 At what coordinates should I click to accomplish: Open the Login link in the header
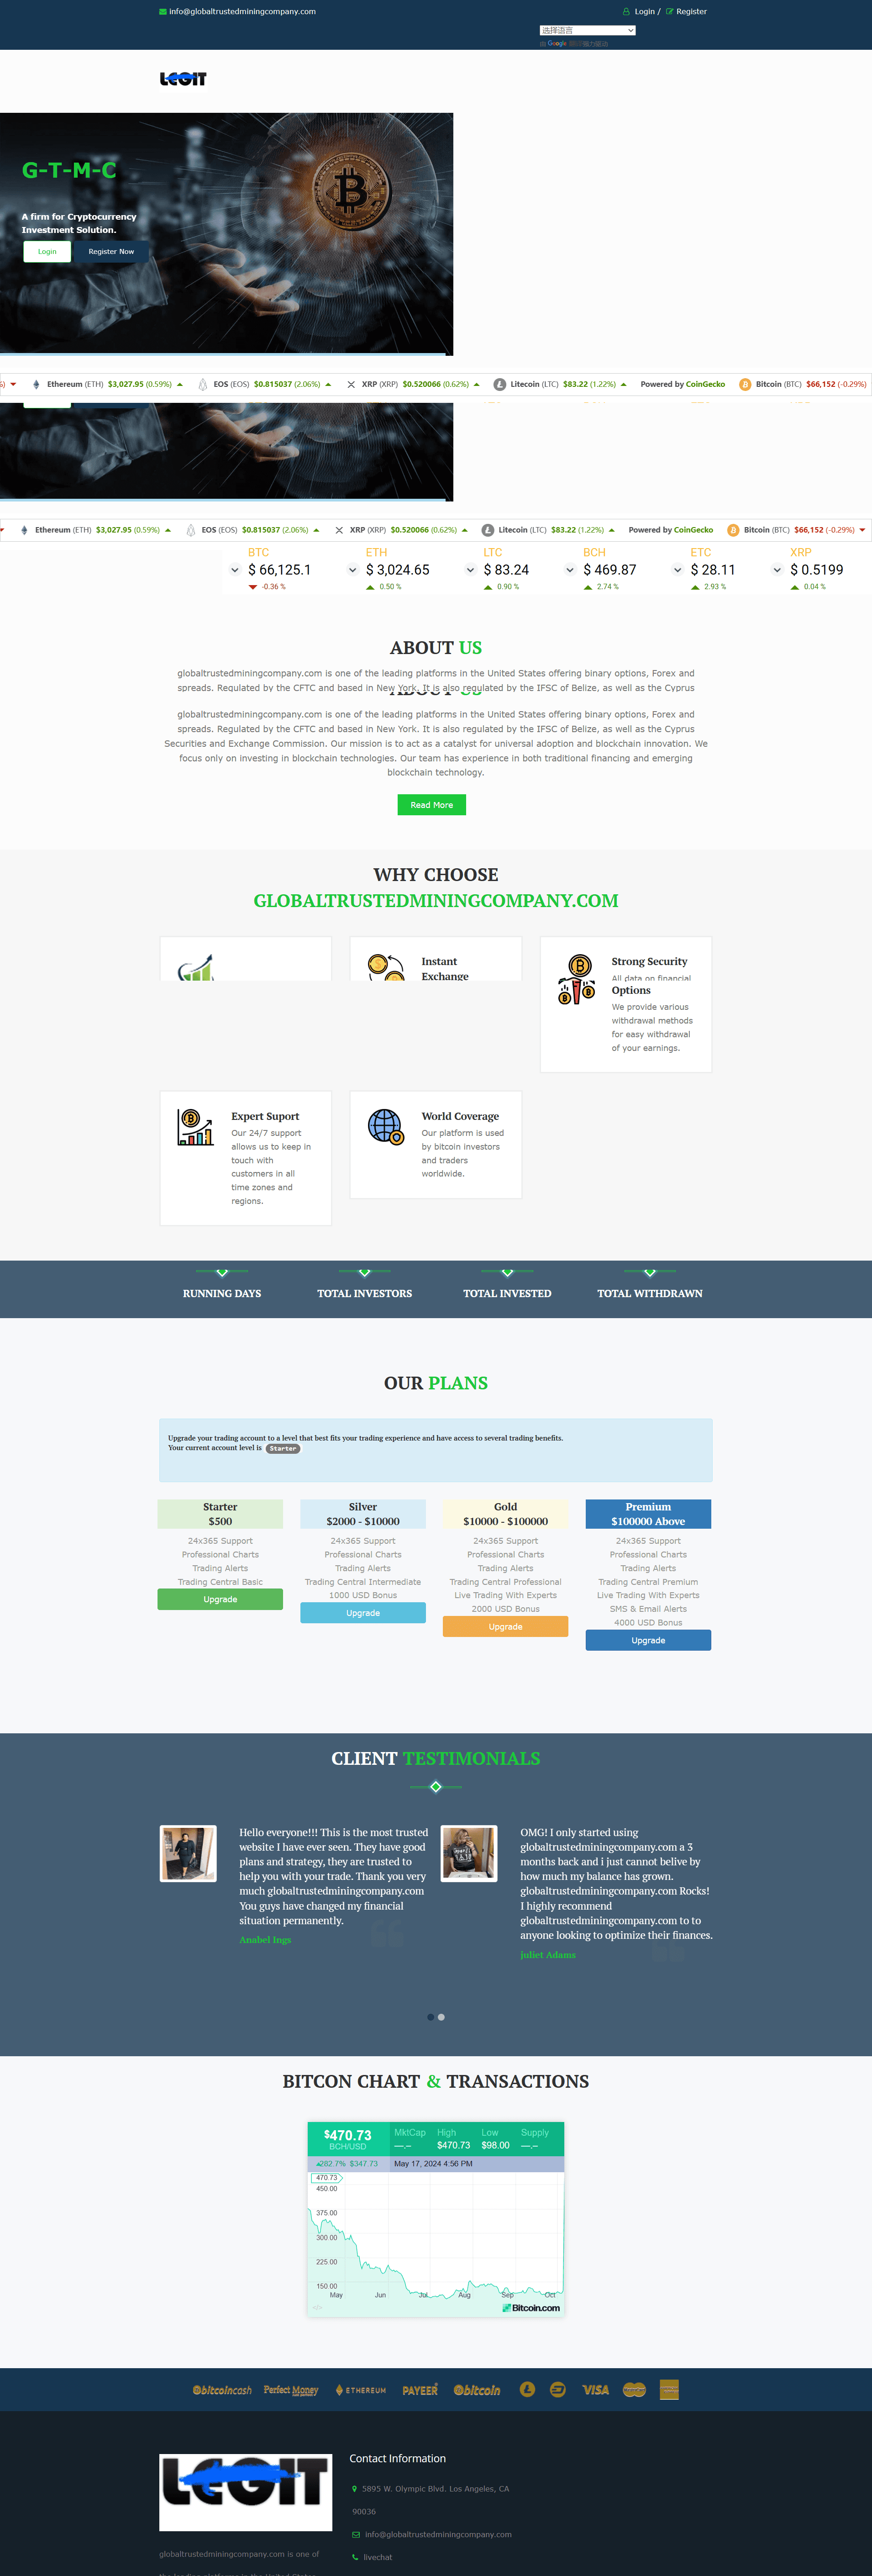tap(644, 12)
